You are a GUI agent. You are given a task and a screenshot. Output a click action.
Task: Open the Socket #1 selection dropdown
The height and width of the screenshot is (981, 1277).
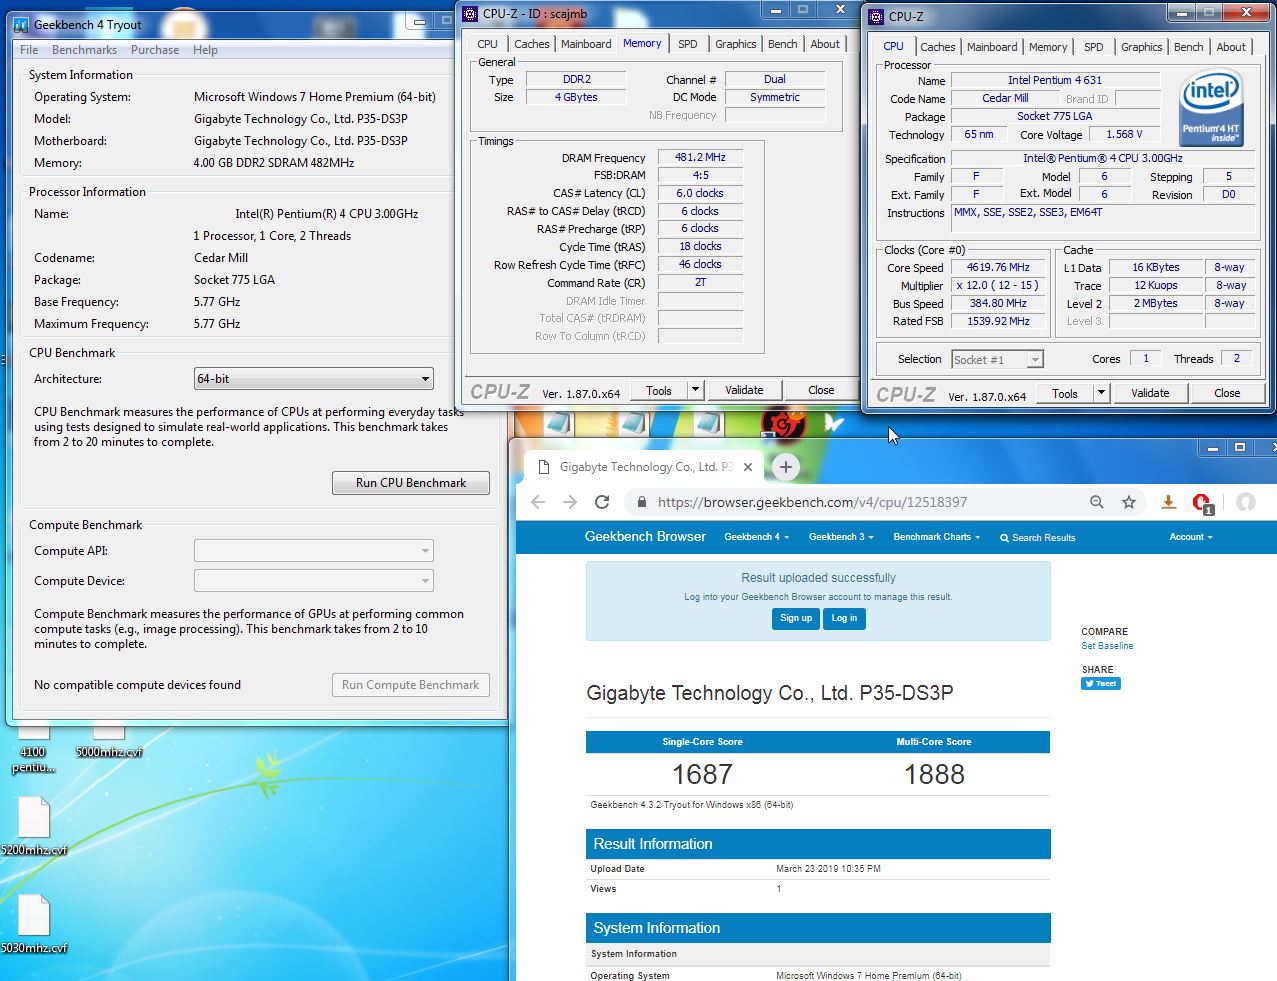click(x=997, y=359)
